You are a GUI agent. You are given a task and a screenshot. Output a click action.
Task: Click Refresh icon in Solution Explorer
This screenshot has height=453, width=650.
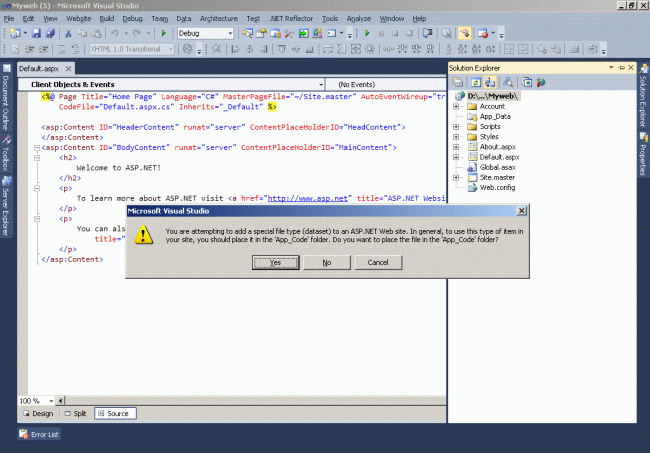point(476,82)
